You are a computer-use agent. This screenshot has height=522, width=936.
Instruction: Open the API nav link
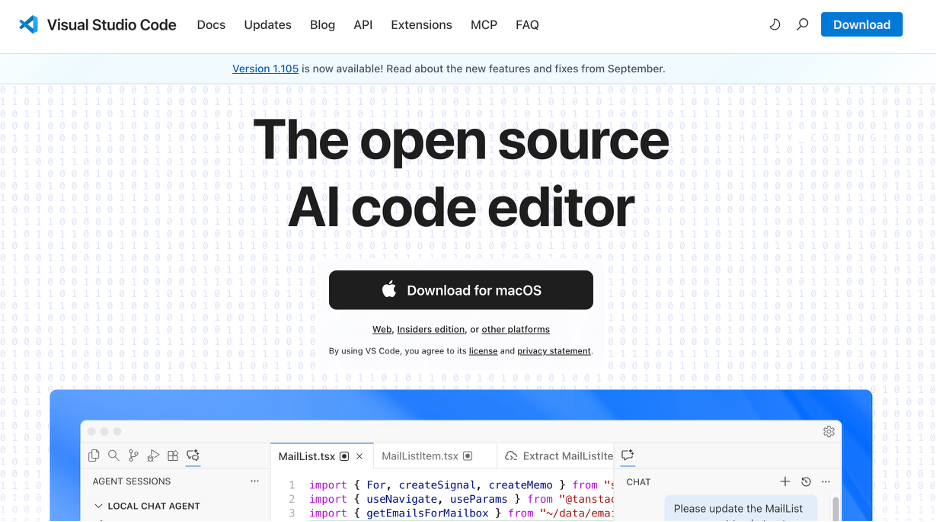pyautogui.click(x=363, y=24)
